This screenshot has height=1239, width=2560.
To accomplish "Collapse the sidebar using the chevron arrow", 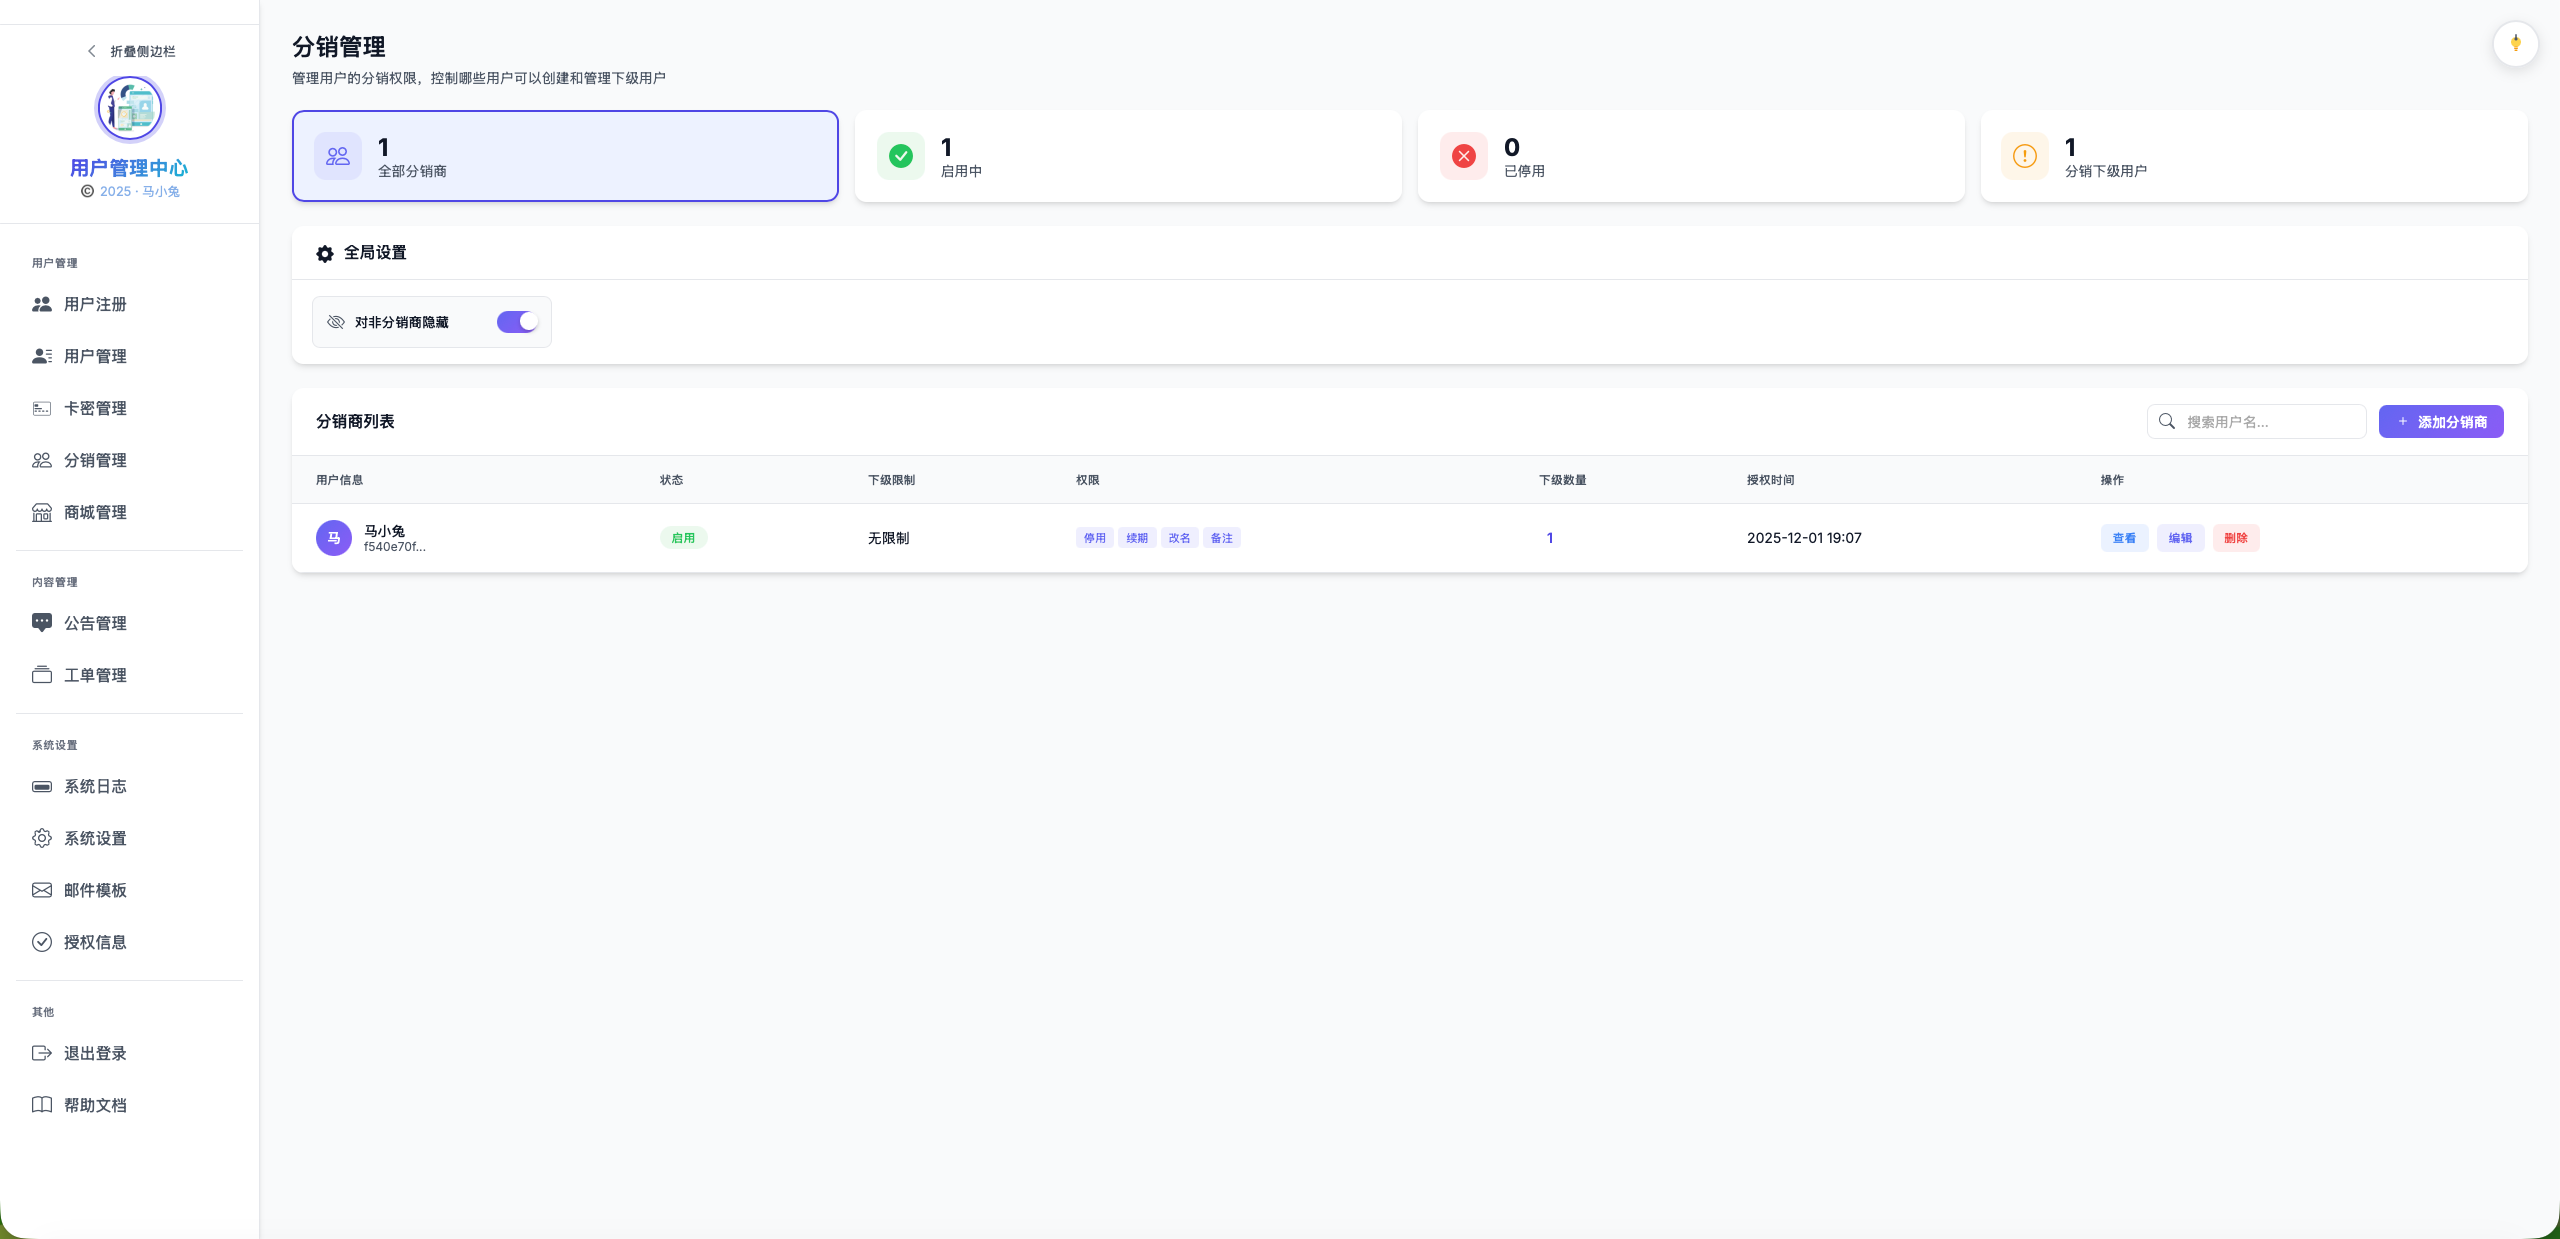I will (92, 51).
